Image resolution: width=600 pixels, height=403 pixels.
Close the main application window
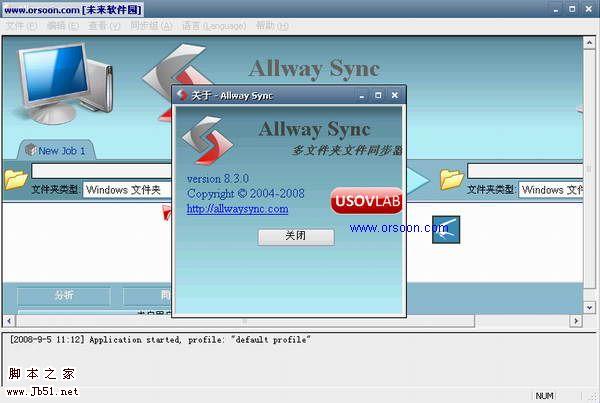(589, 9)
